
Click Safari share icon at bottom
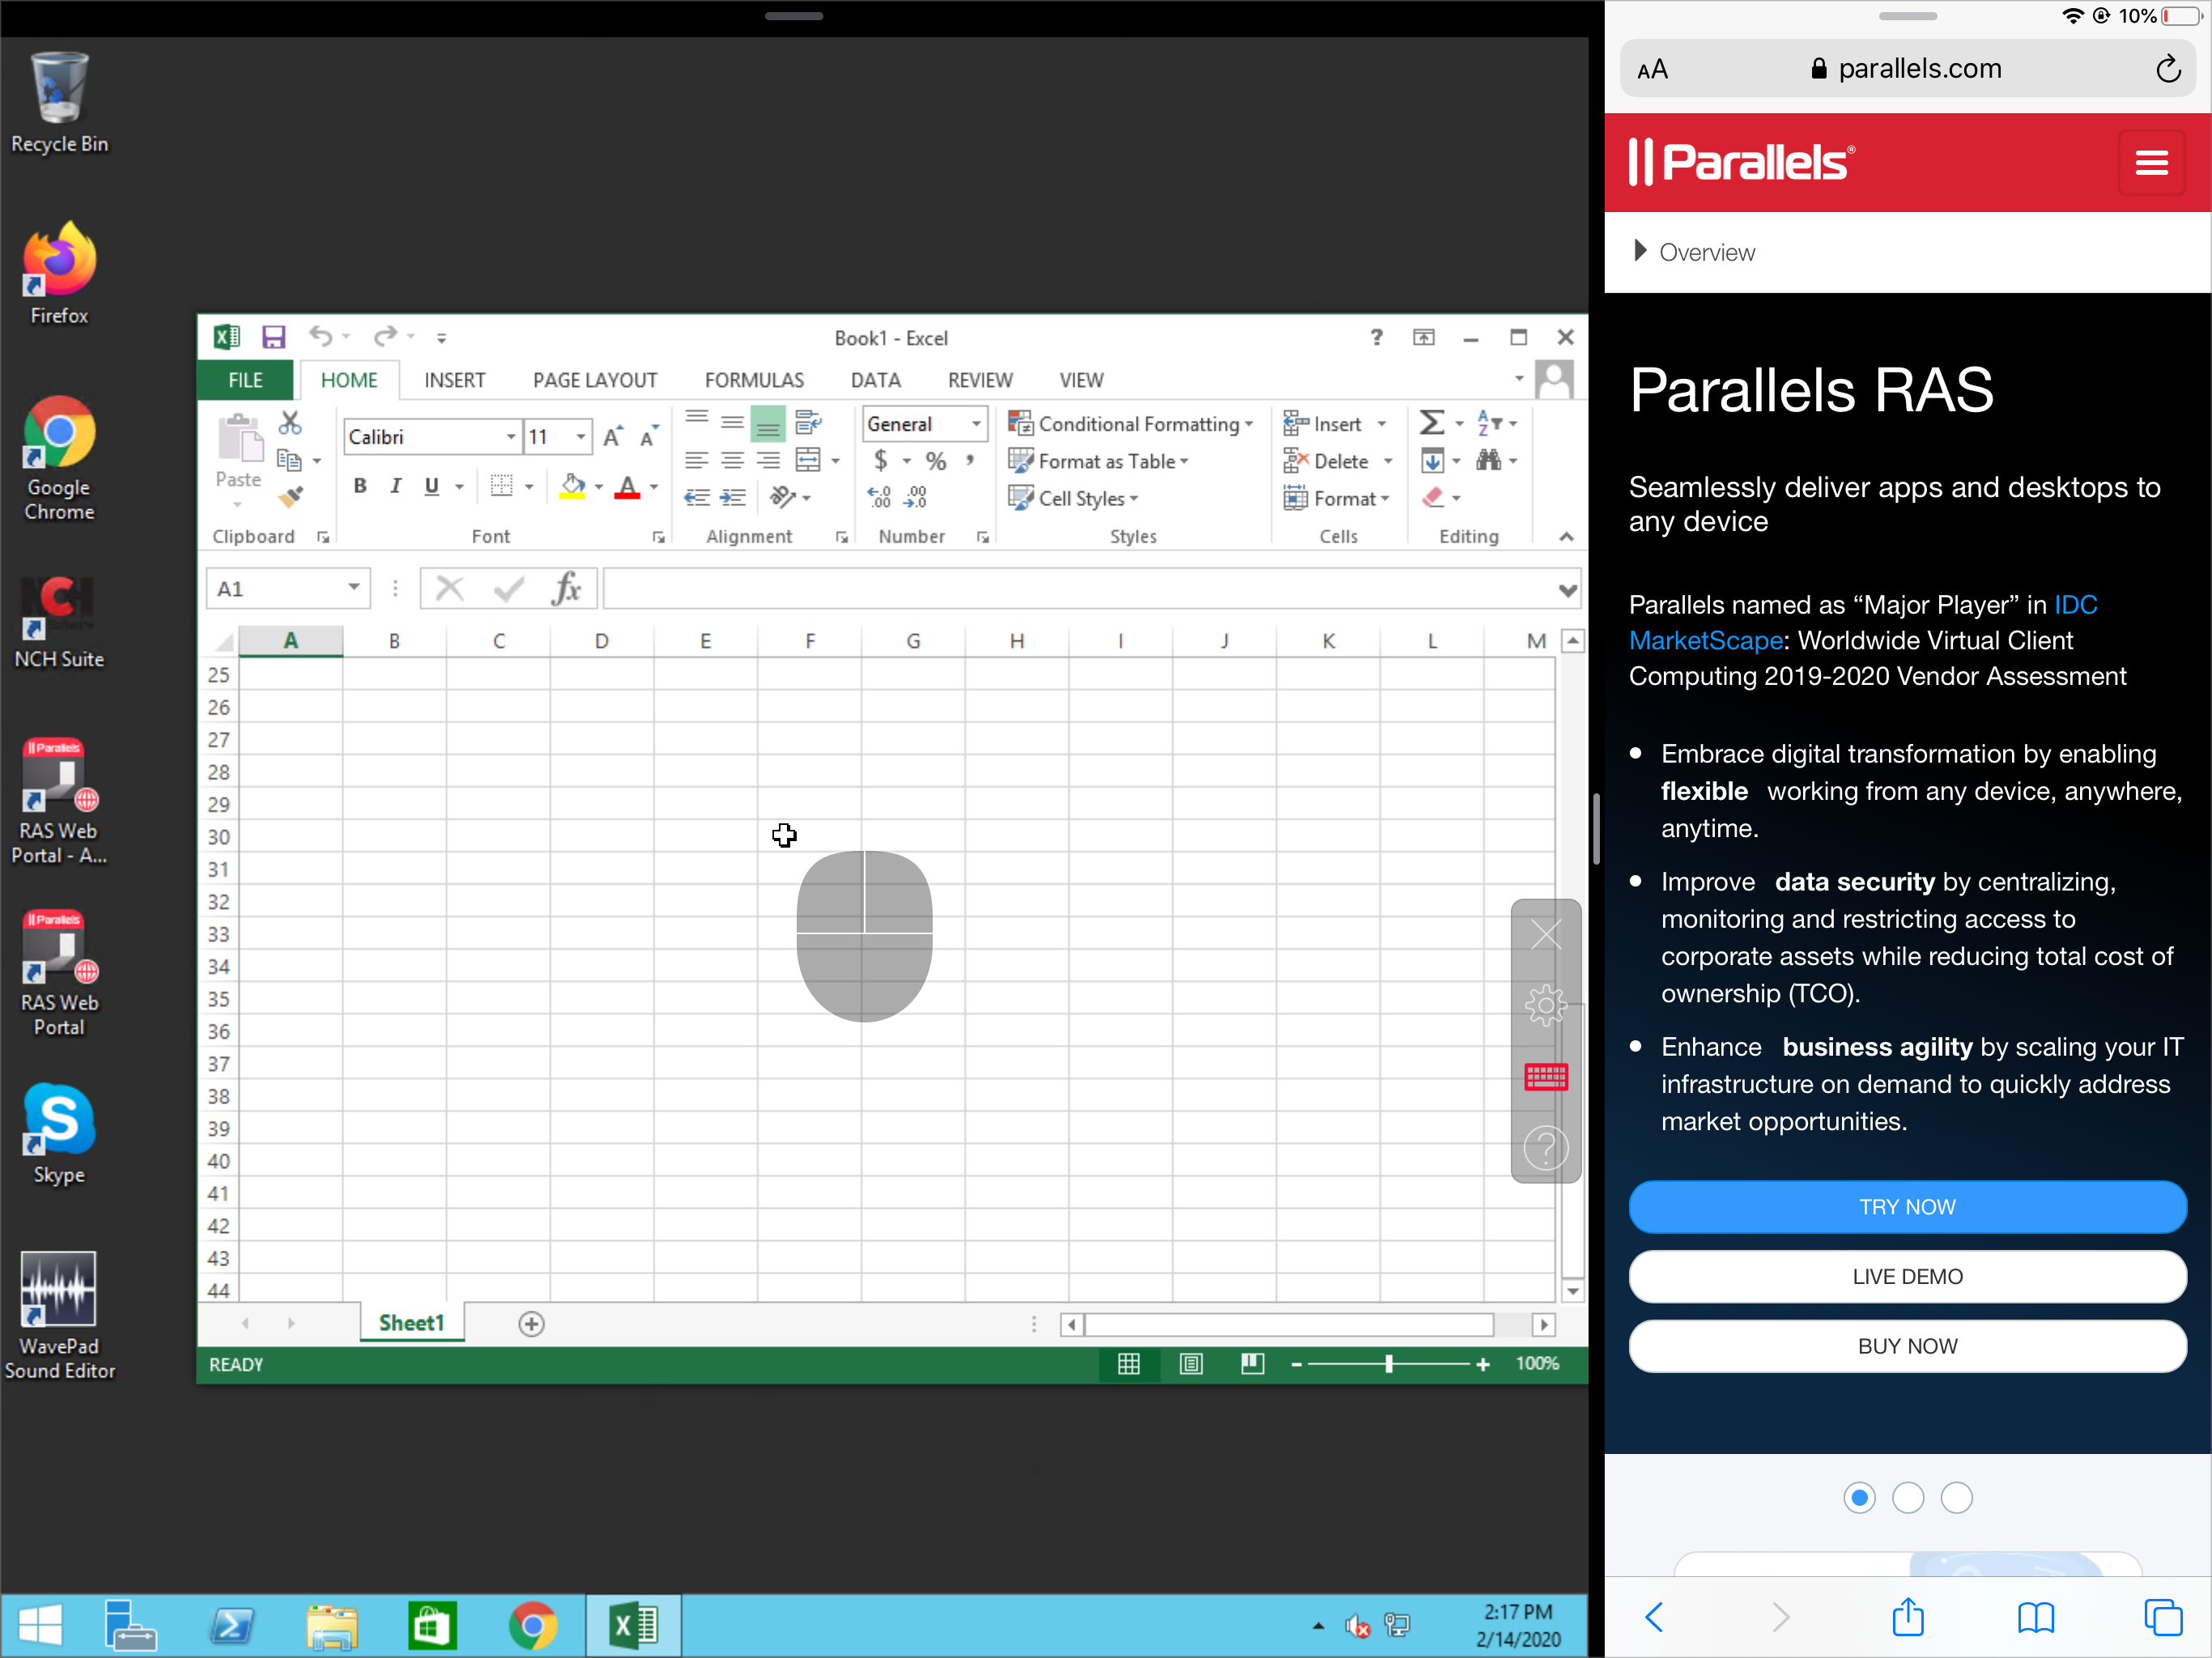pos(1907,1617)
